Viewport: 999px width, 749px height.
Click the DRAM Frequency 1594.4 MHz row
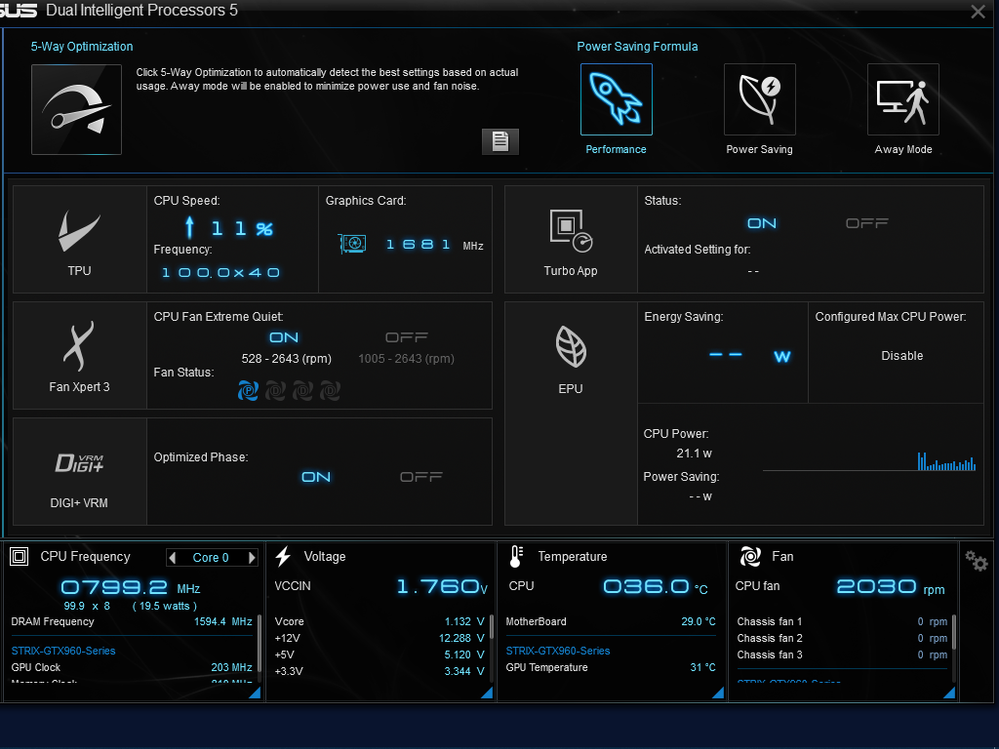click(132, 622)
